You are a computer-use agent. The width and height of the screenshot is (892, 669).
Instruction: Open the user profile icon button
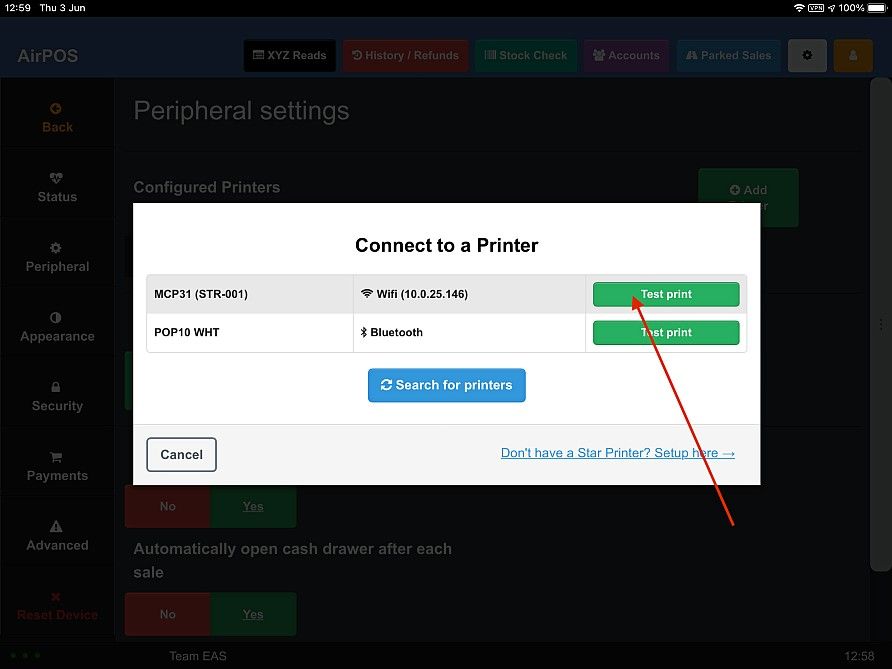coord(853,55)
